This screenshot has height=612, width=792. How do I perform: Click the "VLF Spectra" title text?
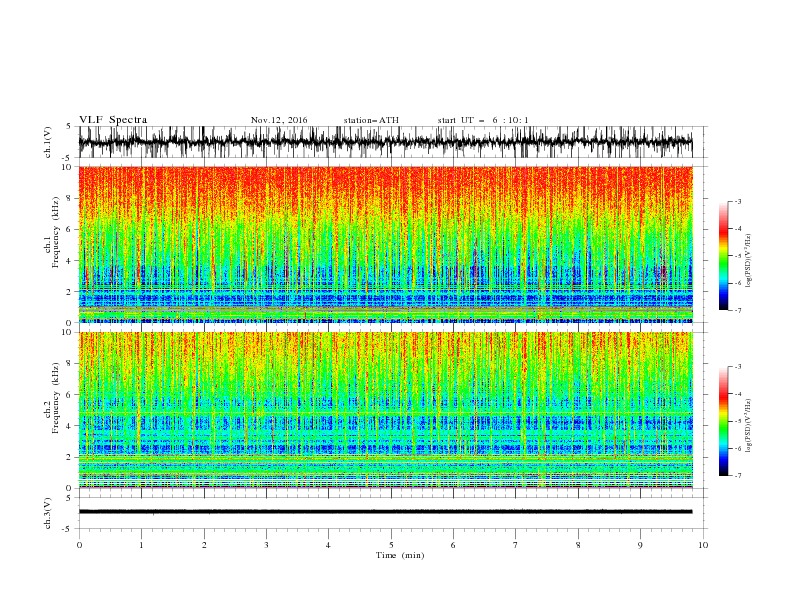[113, 120]
